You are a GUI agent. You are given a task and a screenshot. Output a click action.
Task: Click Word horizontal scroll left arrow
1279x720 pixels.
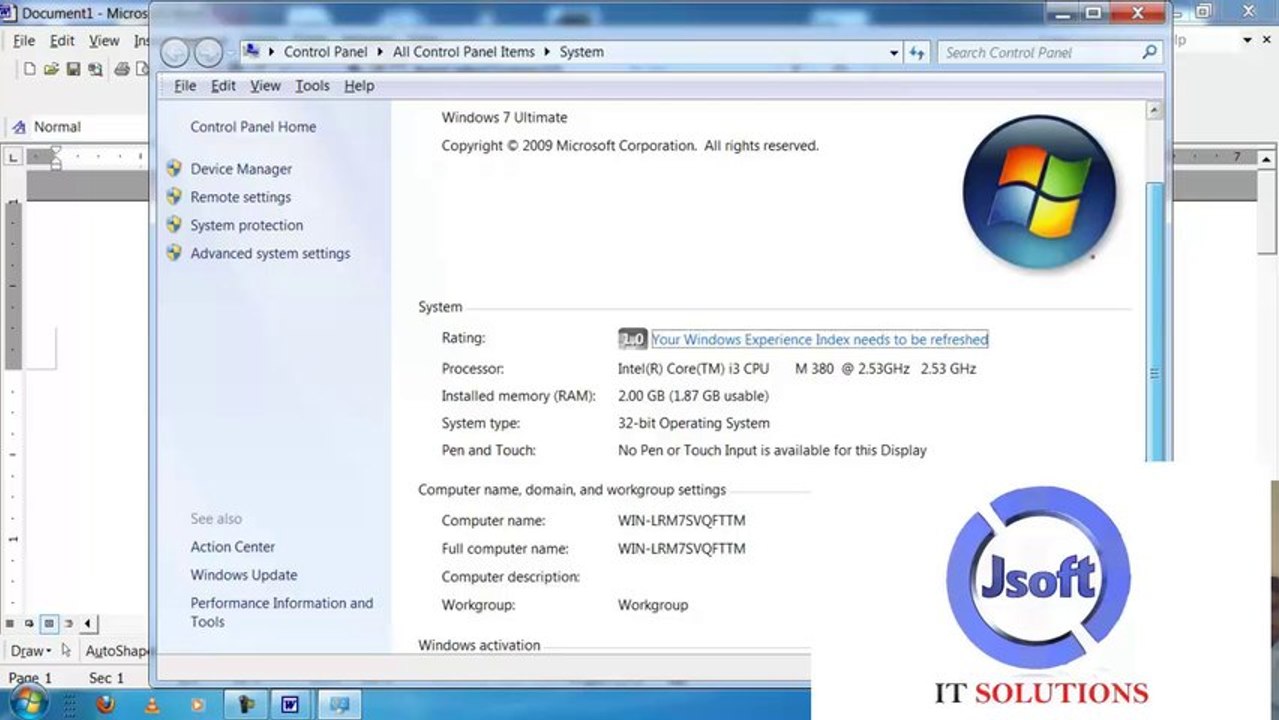click(x=88, y=623)
